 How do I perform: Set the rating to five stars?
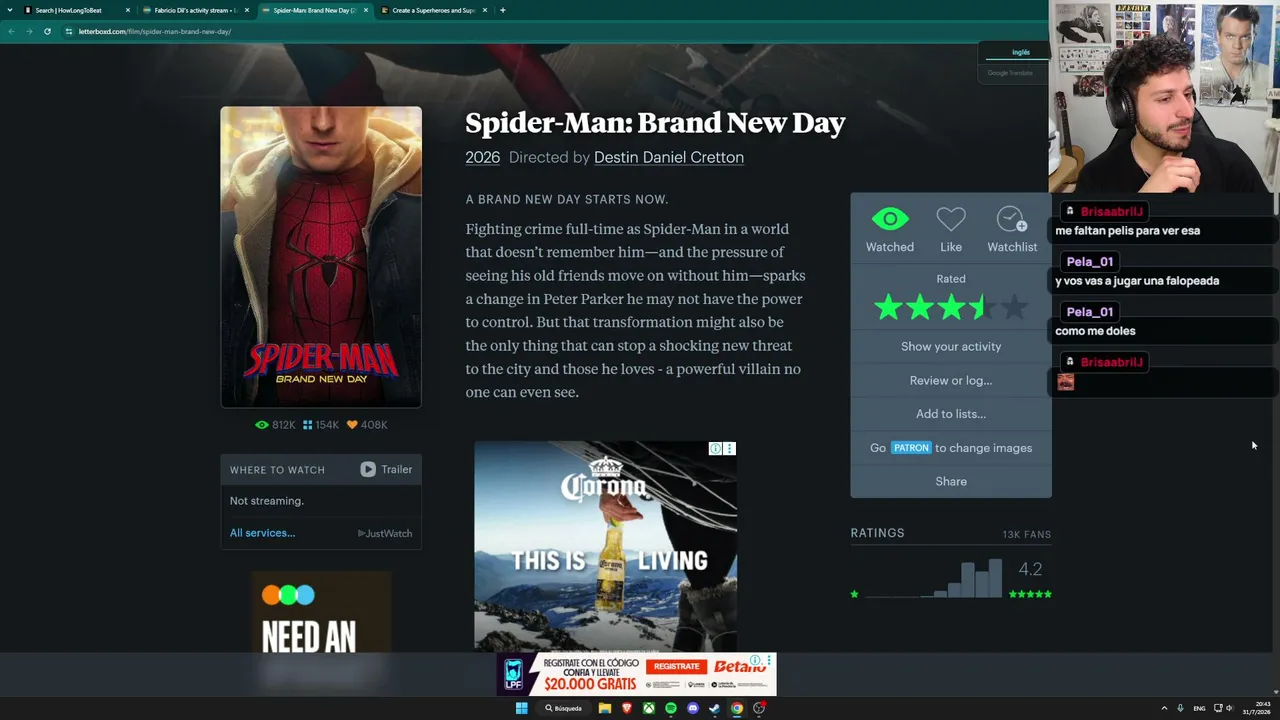tap(1014, 308)
